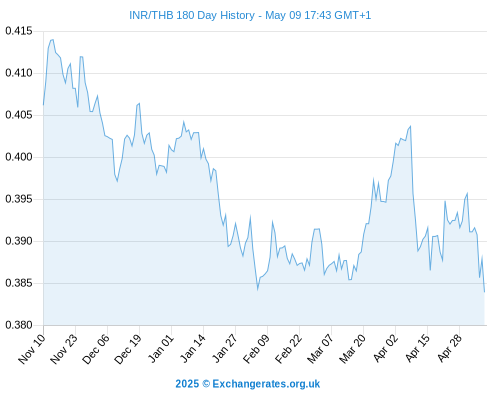495x400 pixels.
Task: Select the Feb 09 x-axis date label
Action: coord(256,349)
